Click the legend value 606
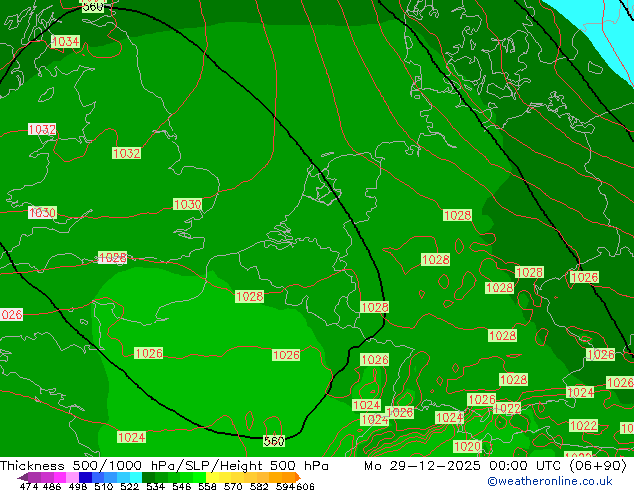 click(x=305, y=486)
